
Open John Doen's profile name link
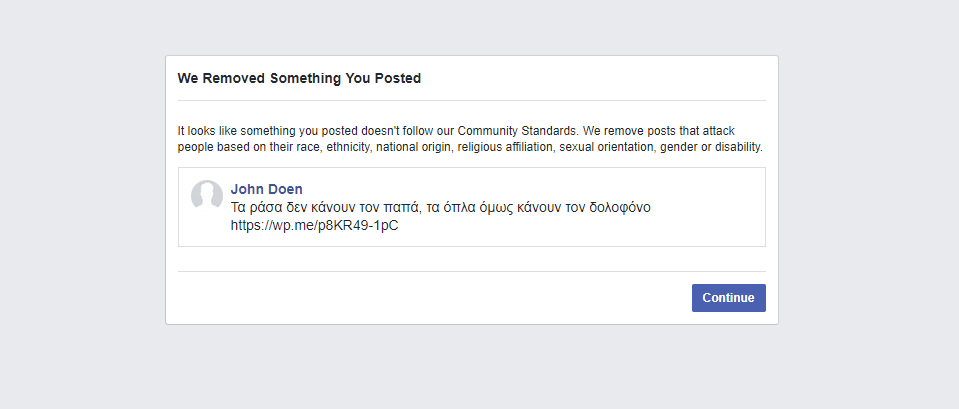click(x=266, y=189)
